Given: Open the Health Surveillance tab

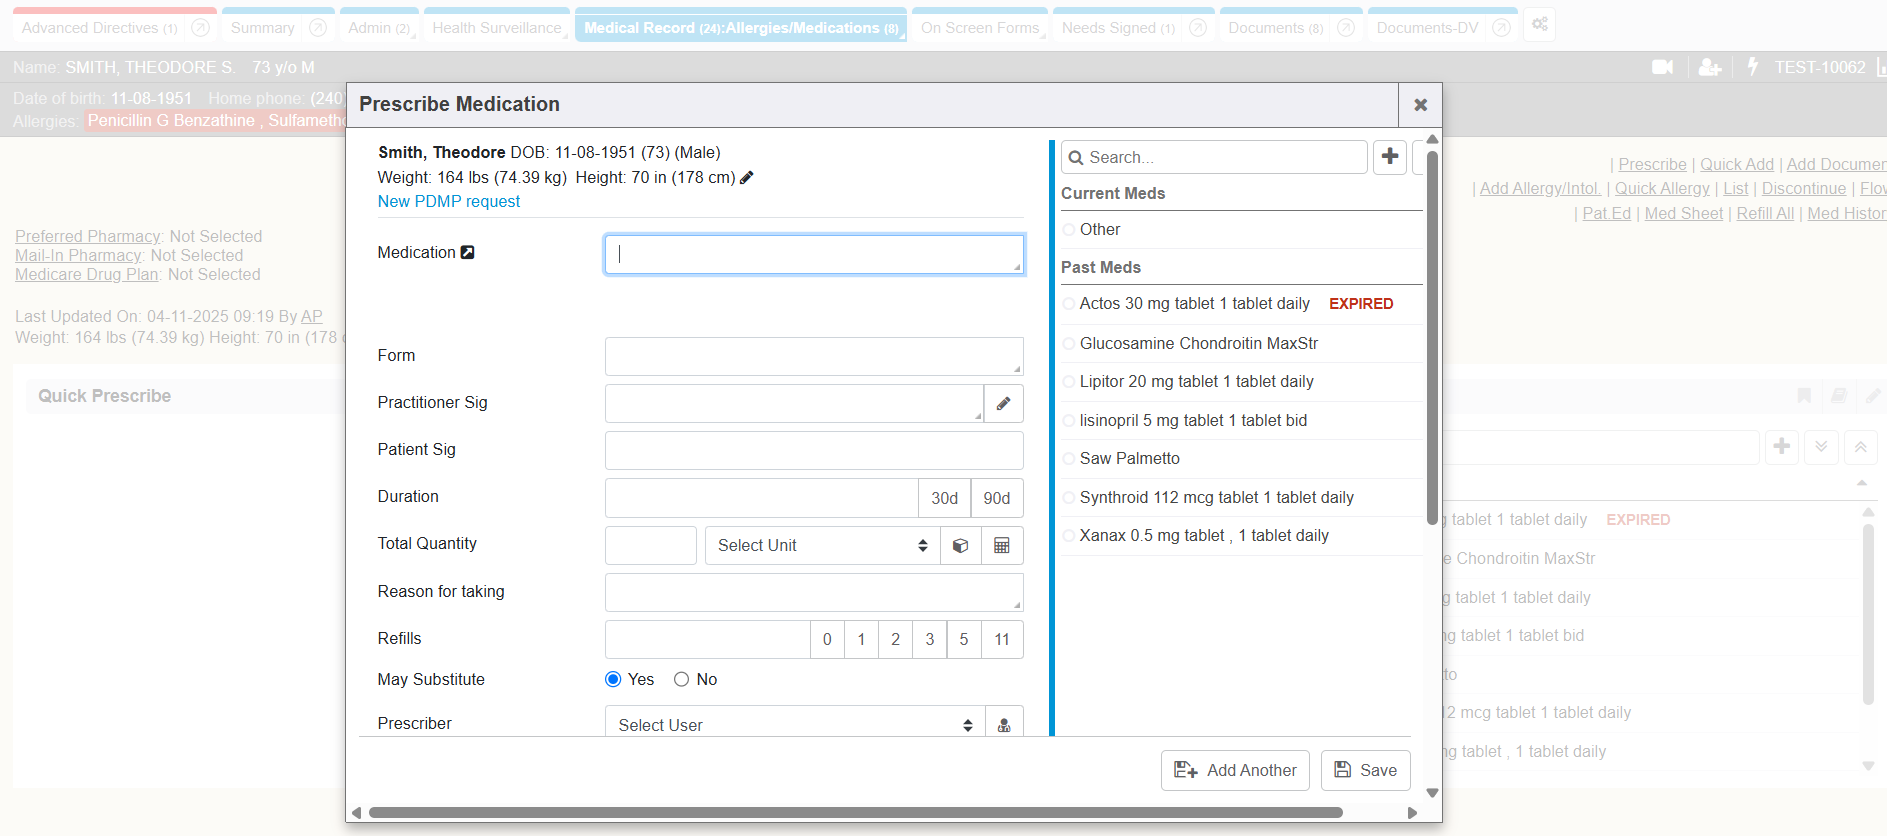Looking at the screenshot, I should (x=496, y=28).
